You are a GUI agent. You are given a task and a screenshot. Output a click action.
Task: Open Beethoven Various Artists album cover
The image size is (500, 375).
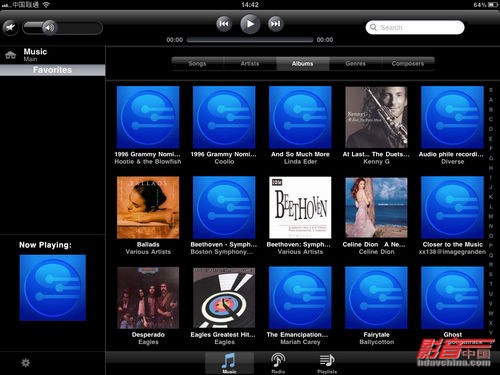300,207
